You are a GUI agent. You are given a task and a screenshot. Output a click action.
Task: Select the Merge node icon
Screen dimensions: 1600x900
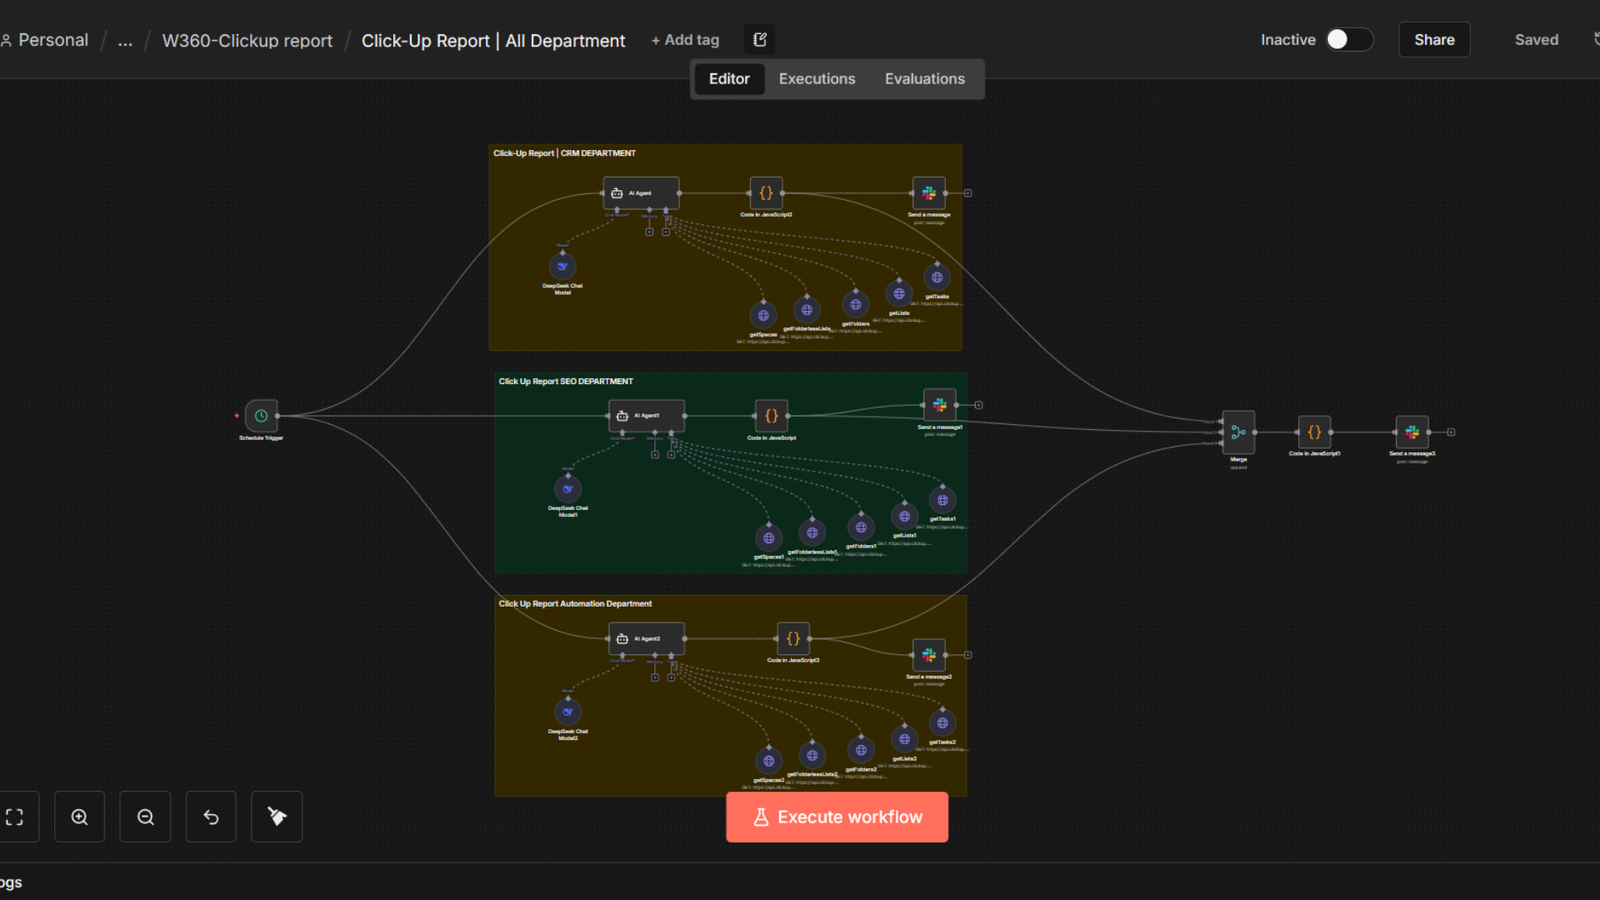click(x=1238, y=432)
